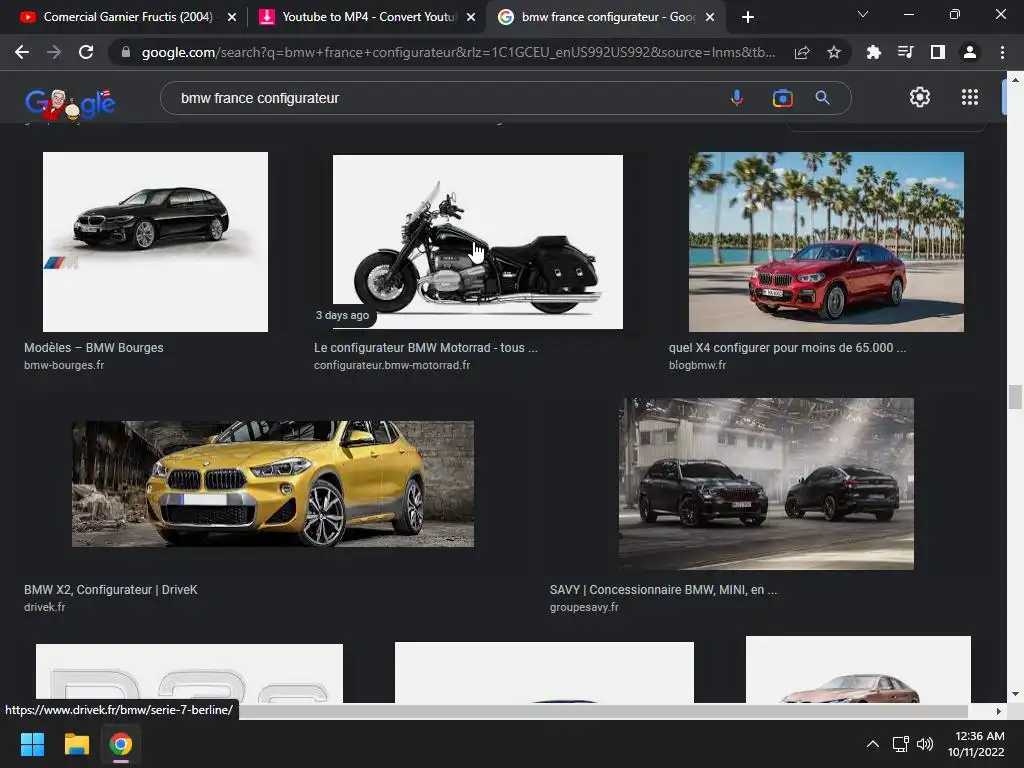Click the browser forward arrow
Screen dimensions: 1024x768
(54, 52)
